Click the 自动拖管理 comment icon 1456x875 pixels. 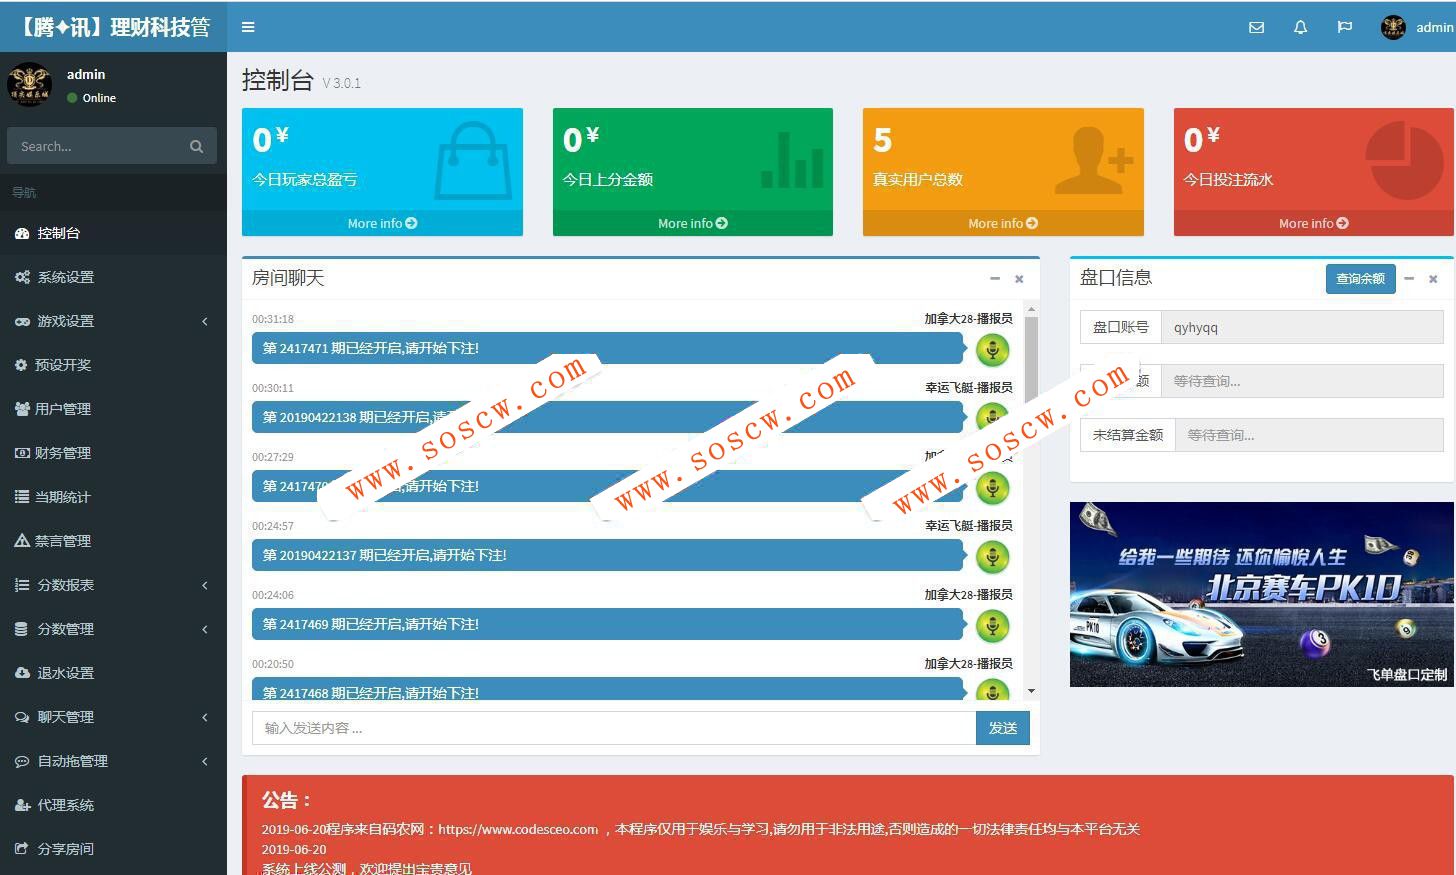(x=22, y=761)
